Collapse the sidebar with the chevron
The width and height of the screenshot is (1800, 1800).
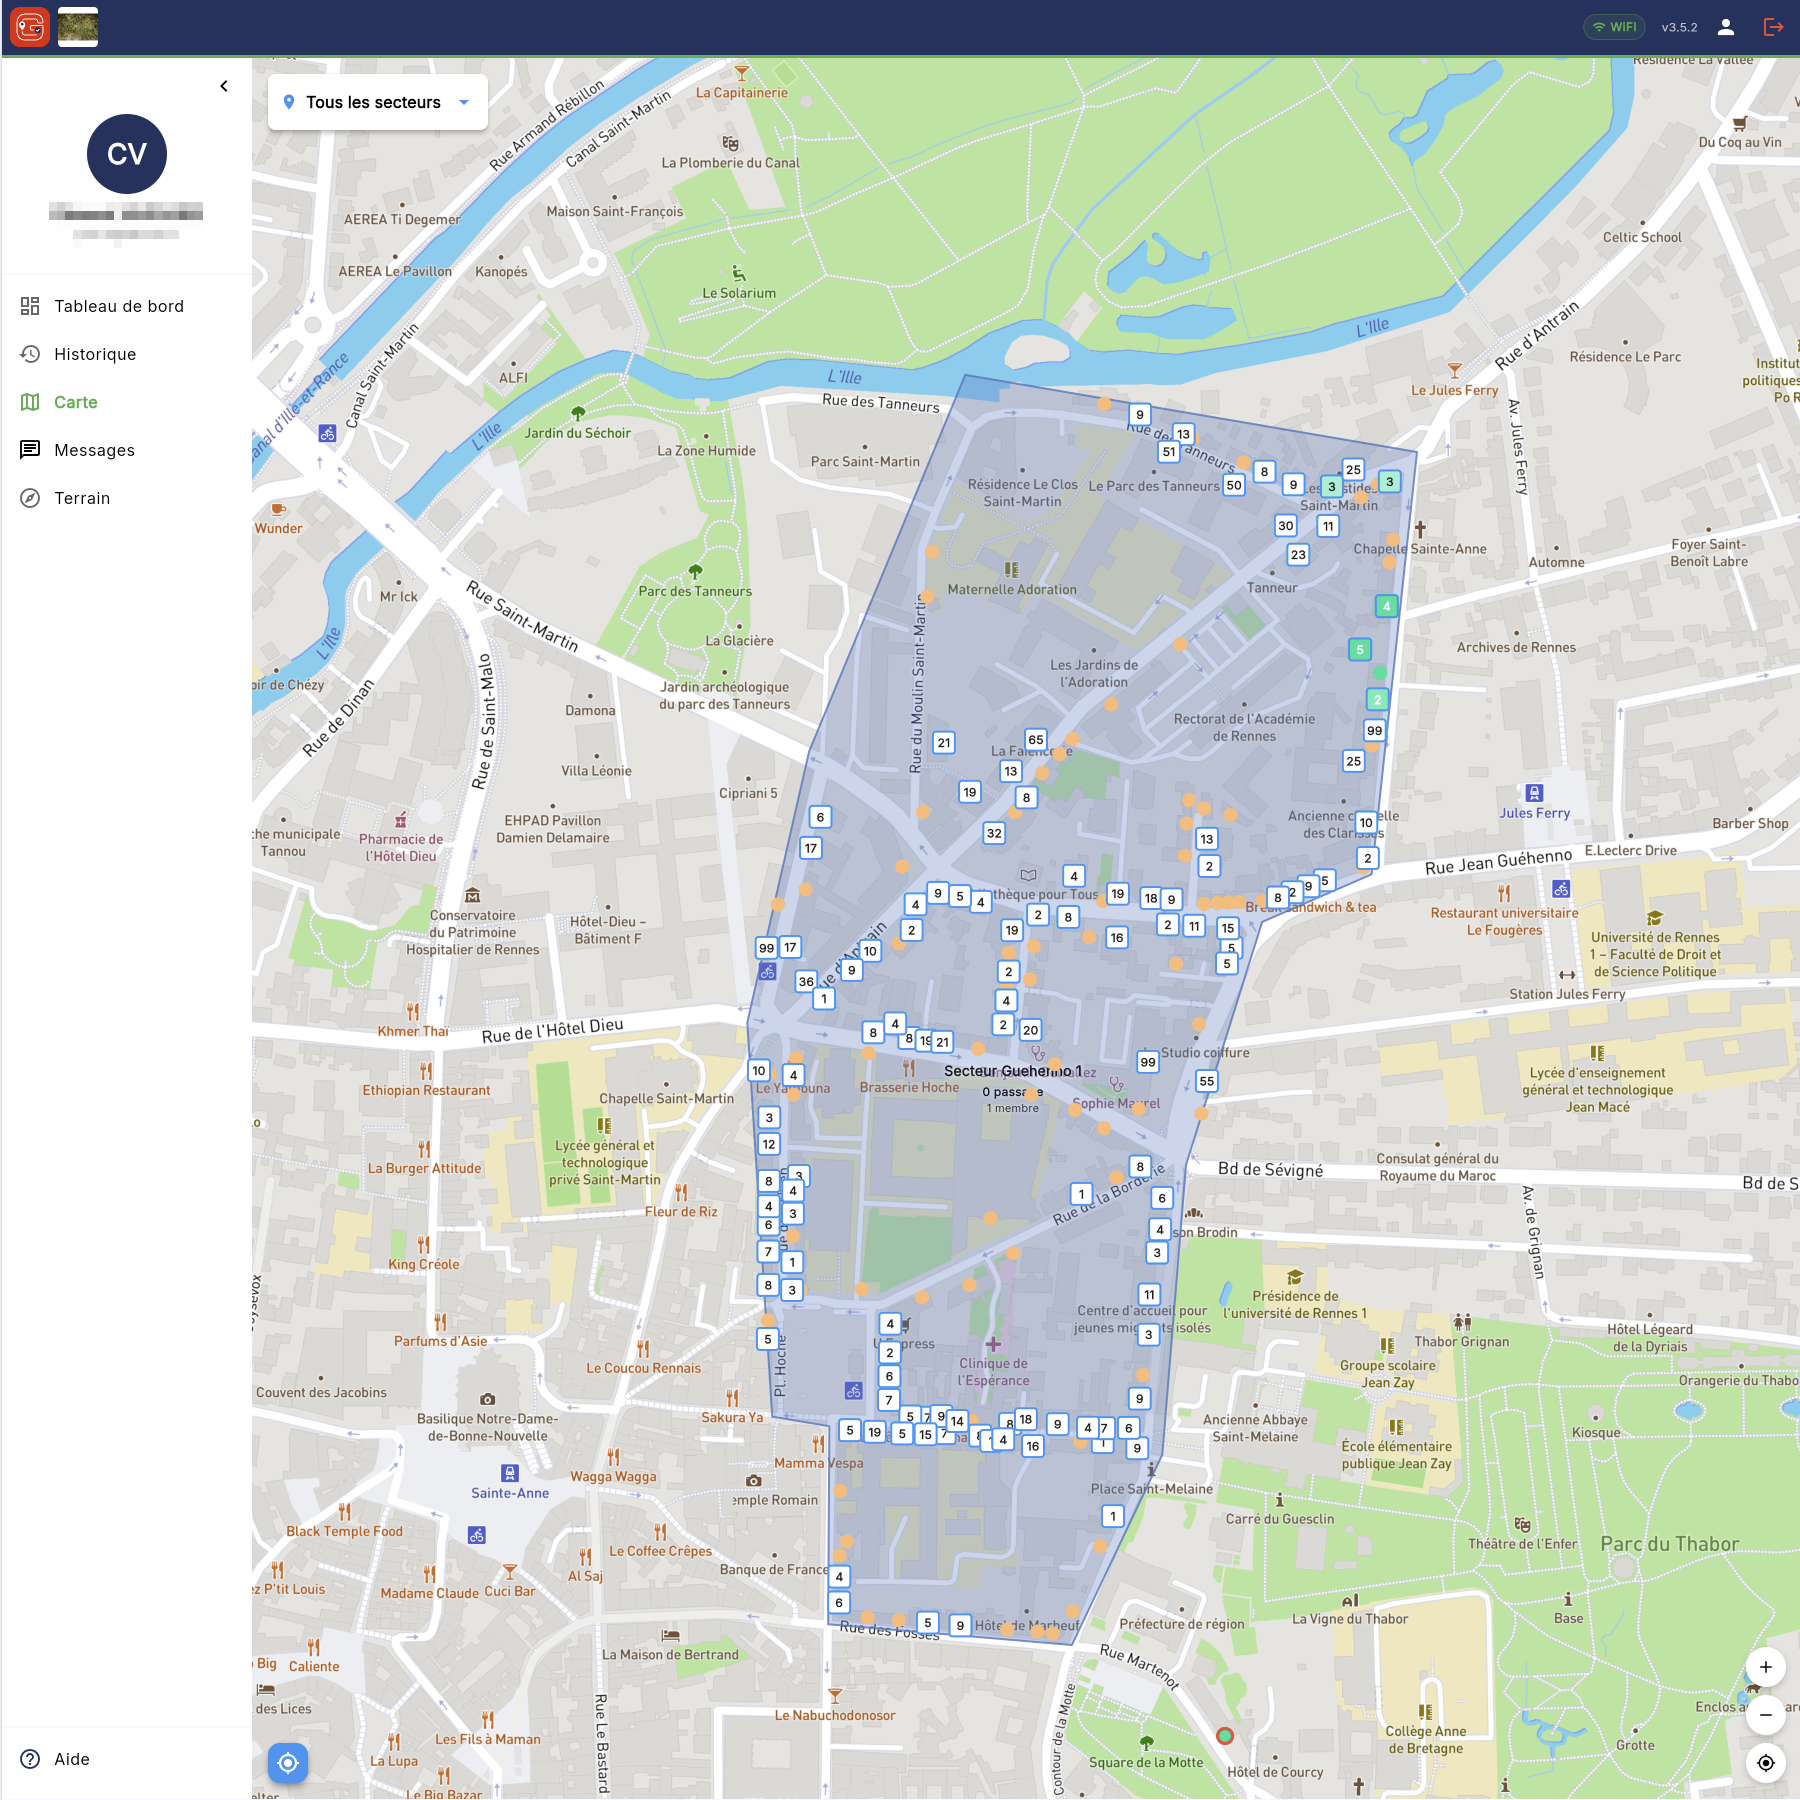224,86
